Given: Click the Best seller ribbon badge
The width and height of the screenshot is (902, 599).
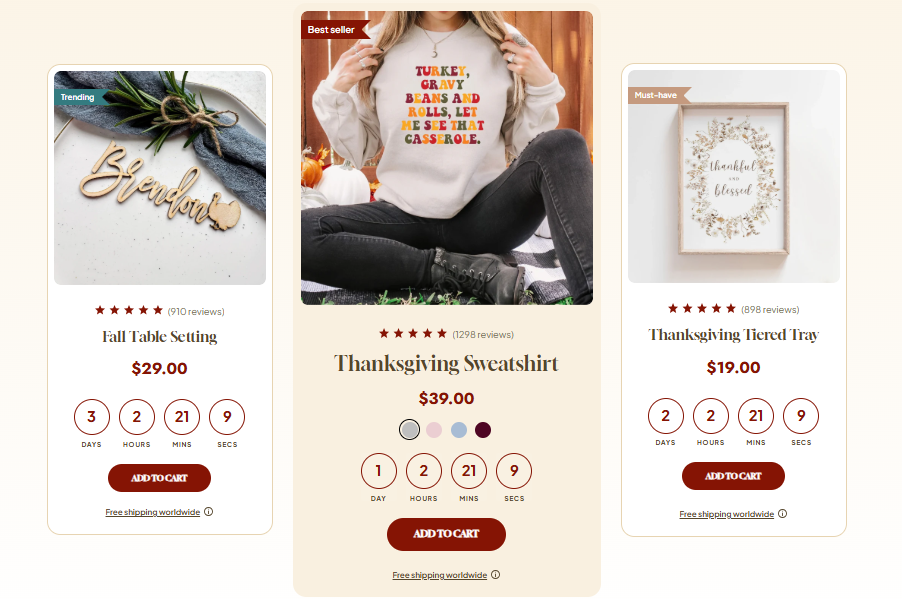Looking at the screenshot, I should 334,29.
